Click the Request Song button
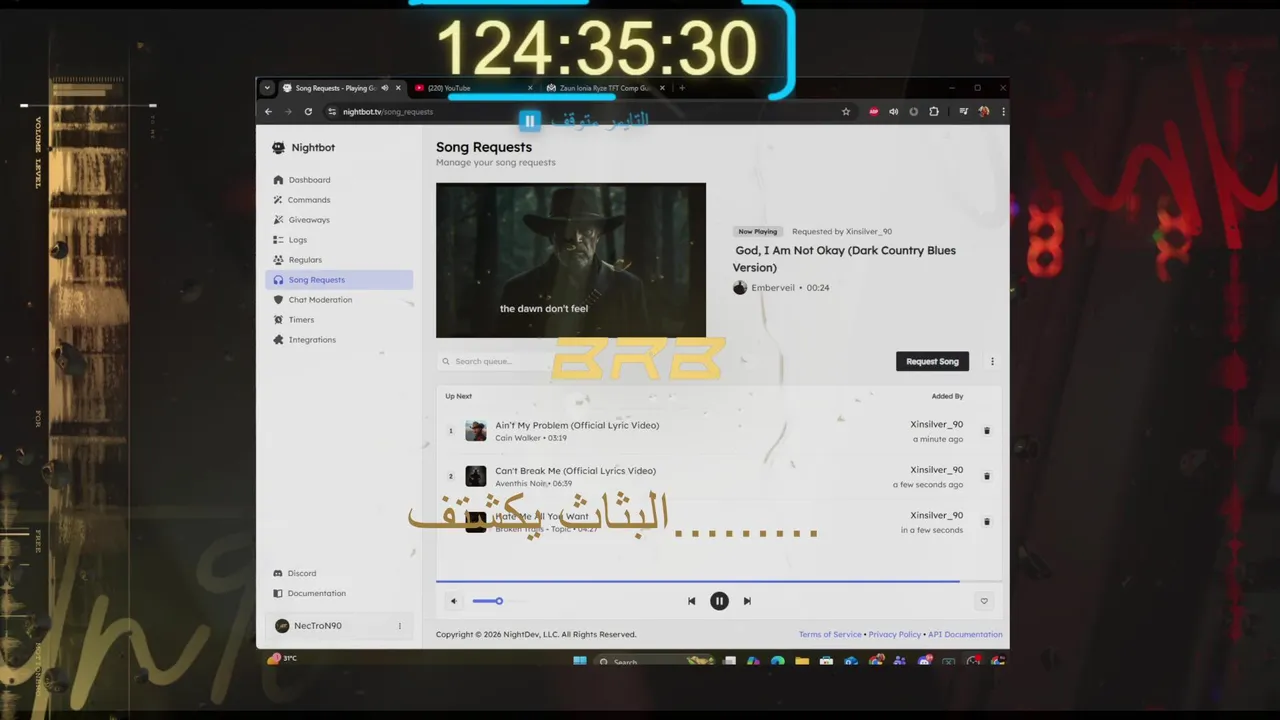The height and width of the screenshot is (720, 1280). (932, 362)
